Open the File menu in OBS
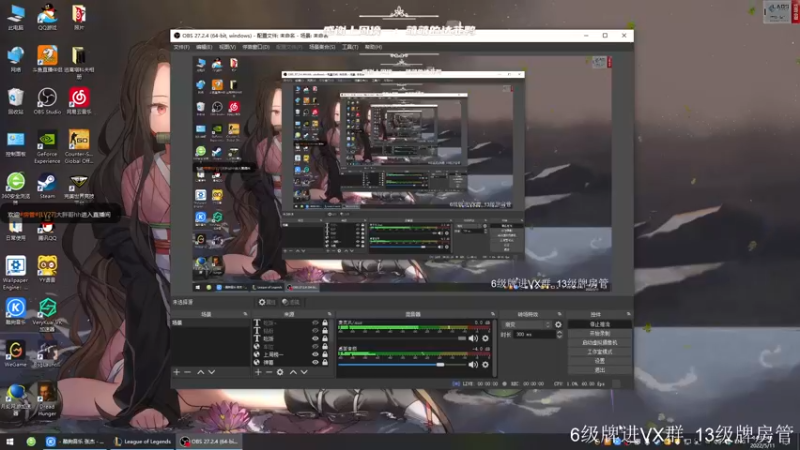Viewport: 800px width, 450px height. (181, 47)
